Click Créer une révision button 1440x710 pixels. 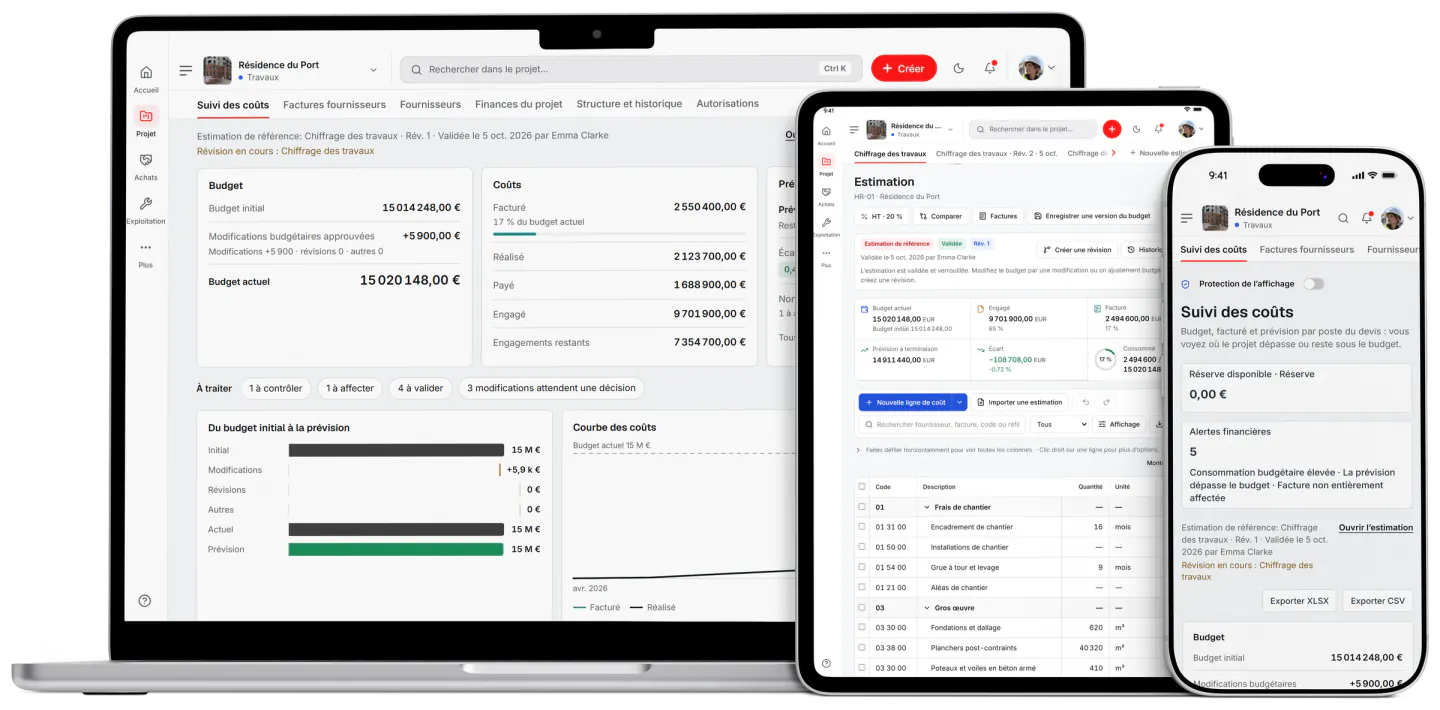tap(1076, 250)
